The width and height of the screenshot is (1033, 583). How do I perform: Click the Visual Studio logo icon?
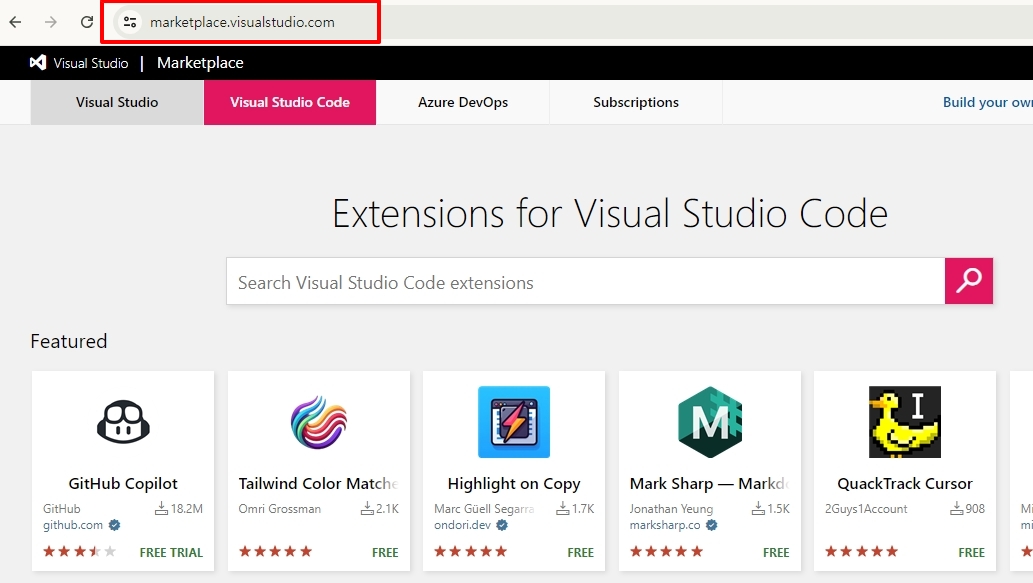pos(38,63)
